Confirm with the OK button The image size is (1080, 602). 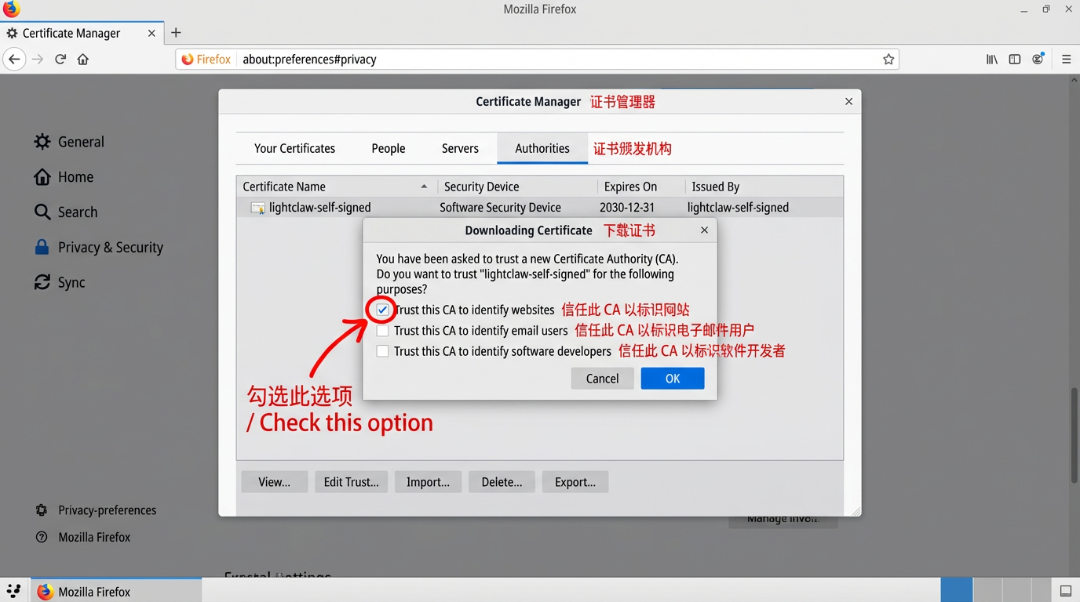[x=672, y=378]
